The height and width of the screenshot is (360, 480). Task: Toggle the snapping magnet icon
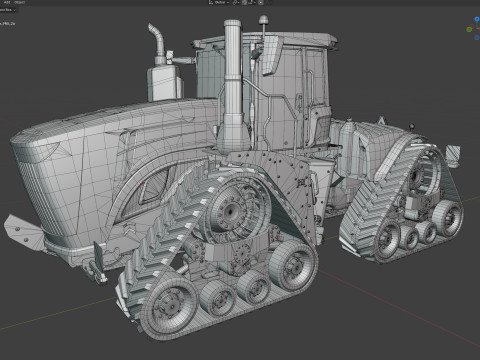coord(244,2)
